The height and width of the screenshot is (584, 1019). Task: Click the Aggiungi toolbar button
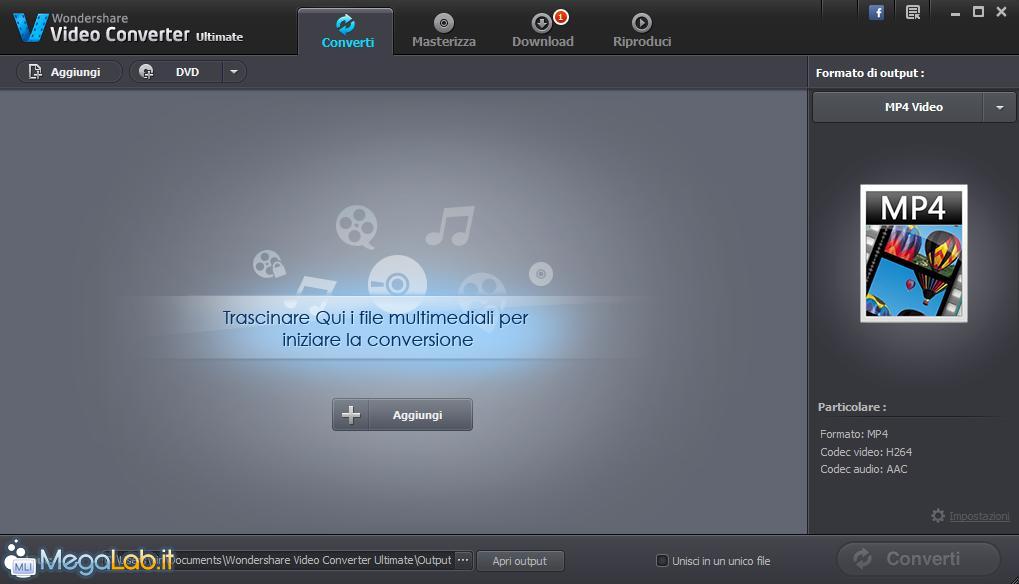pyautogui.click(x=69, y=71)
